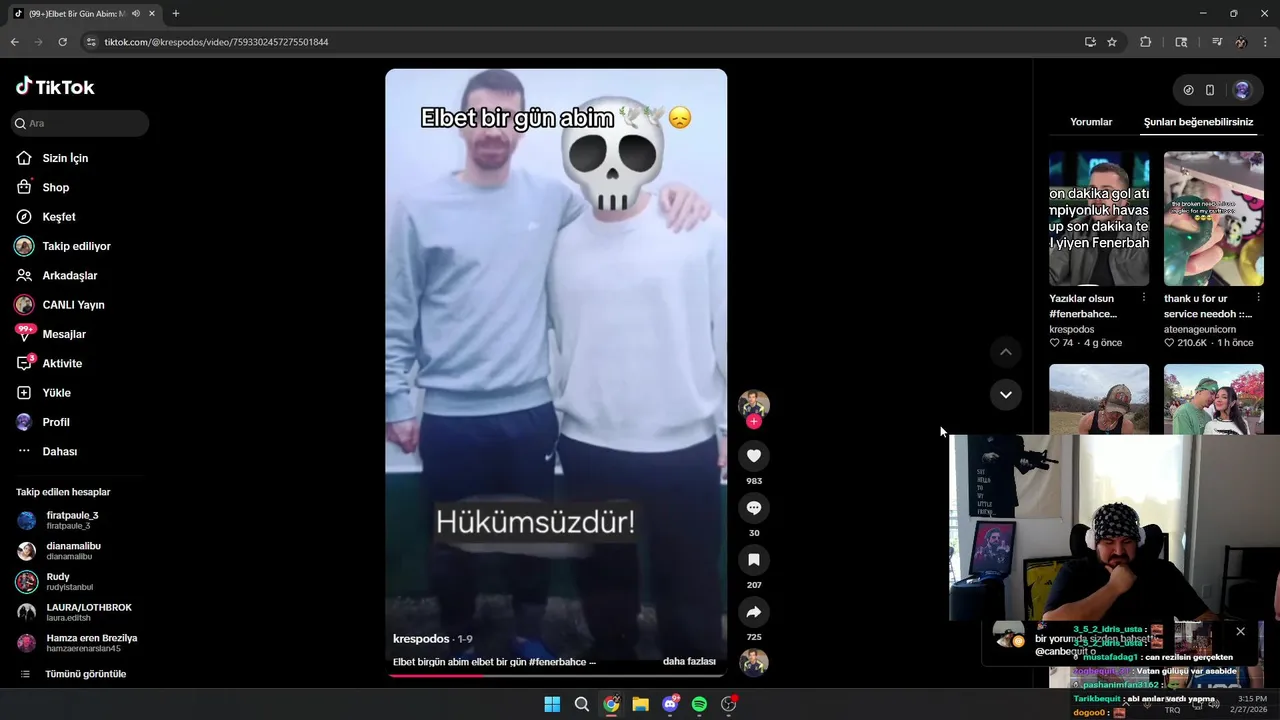Open Spotify from taskbar
The width and height of the screenshot is (1280, 720).
(x=699, y=704)
